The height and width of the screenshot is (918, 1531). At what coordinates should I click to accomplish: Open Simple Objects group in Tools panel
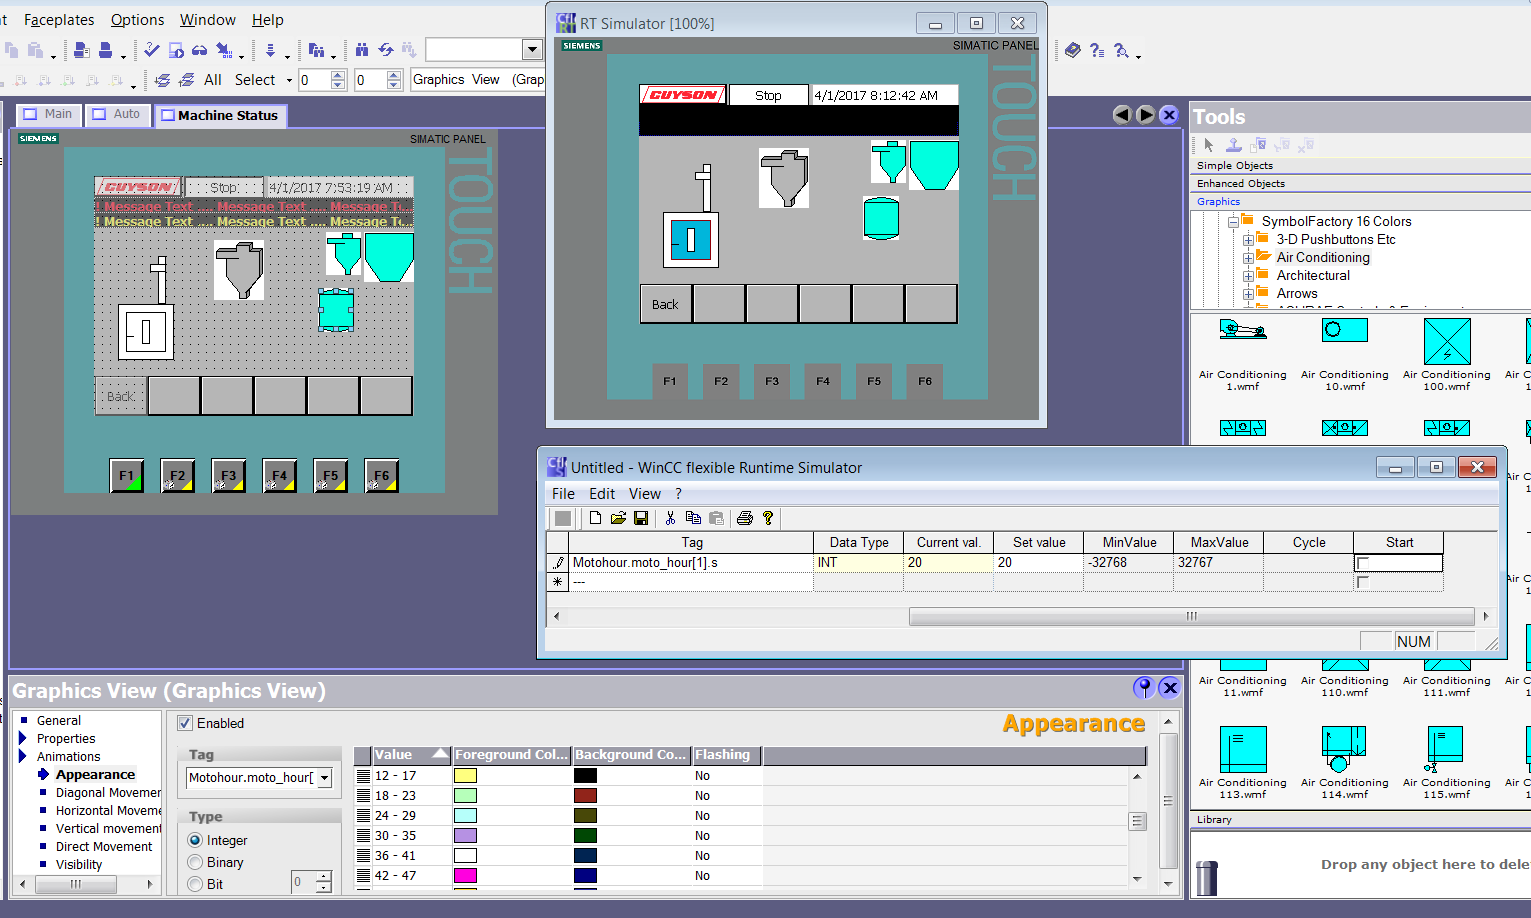(x=1235, y=166)
